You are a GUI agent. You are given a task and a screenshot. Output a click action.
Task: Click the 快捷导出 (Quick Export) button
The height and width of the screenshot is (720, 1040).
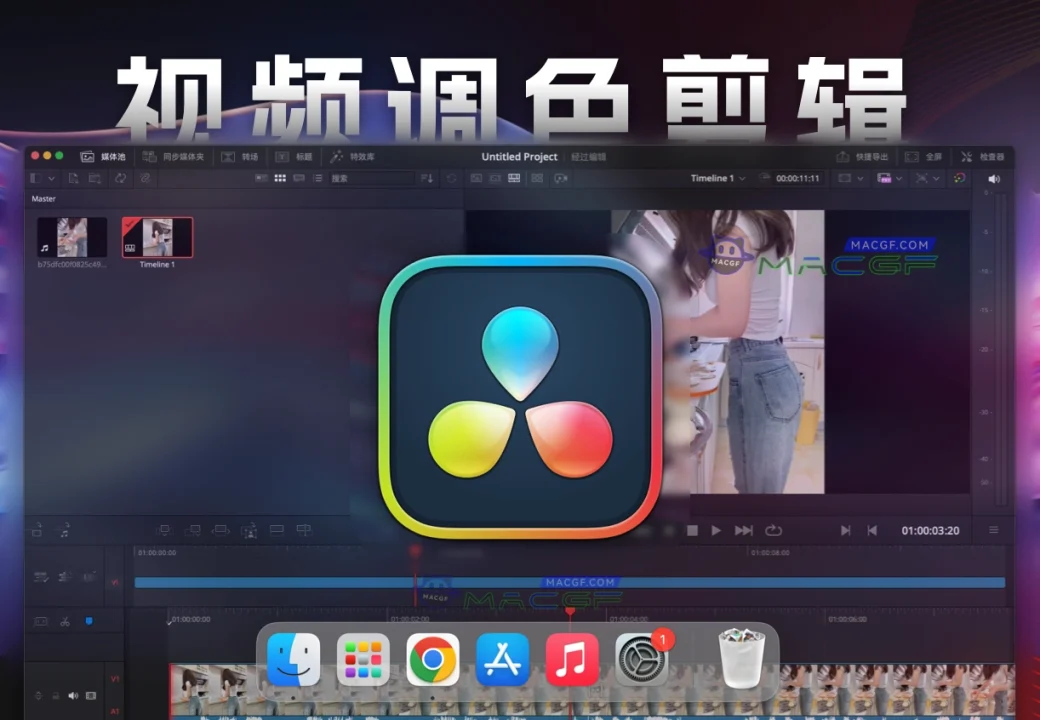(866, 156)
